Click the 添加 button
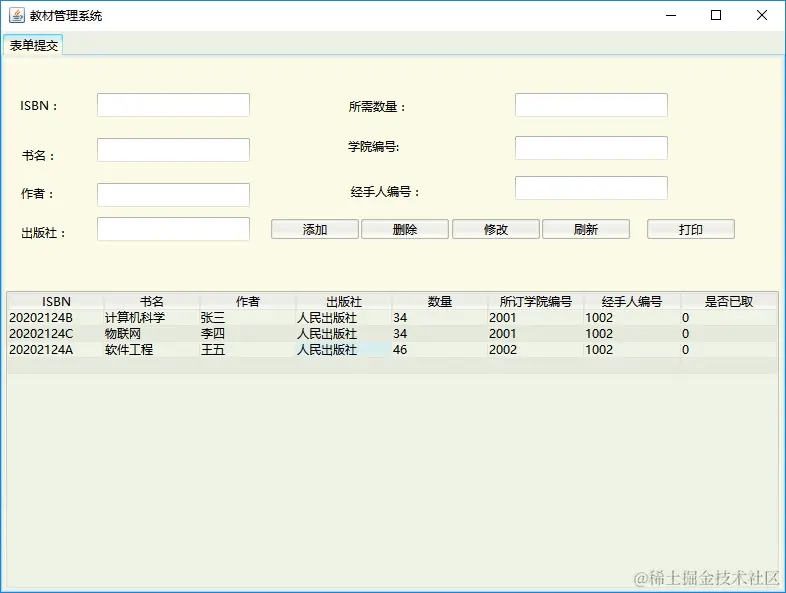 315,229
